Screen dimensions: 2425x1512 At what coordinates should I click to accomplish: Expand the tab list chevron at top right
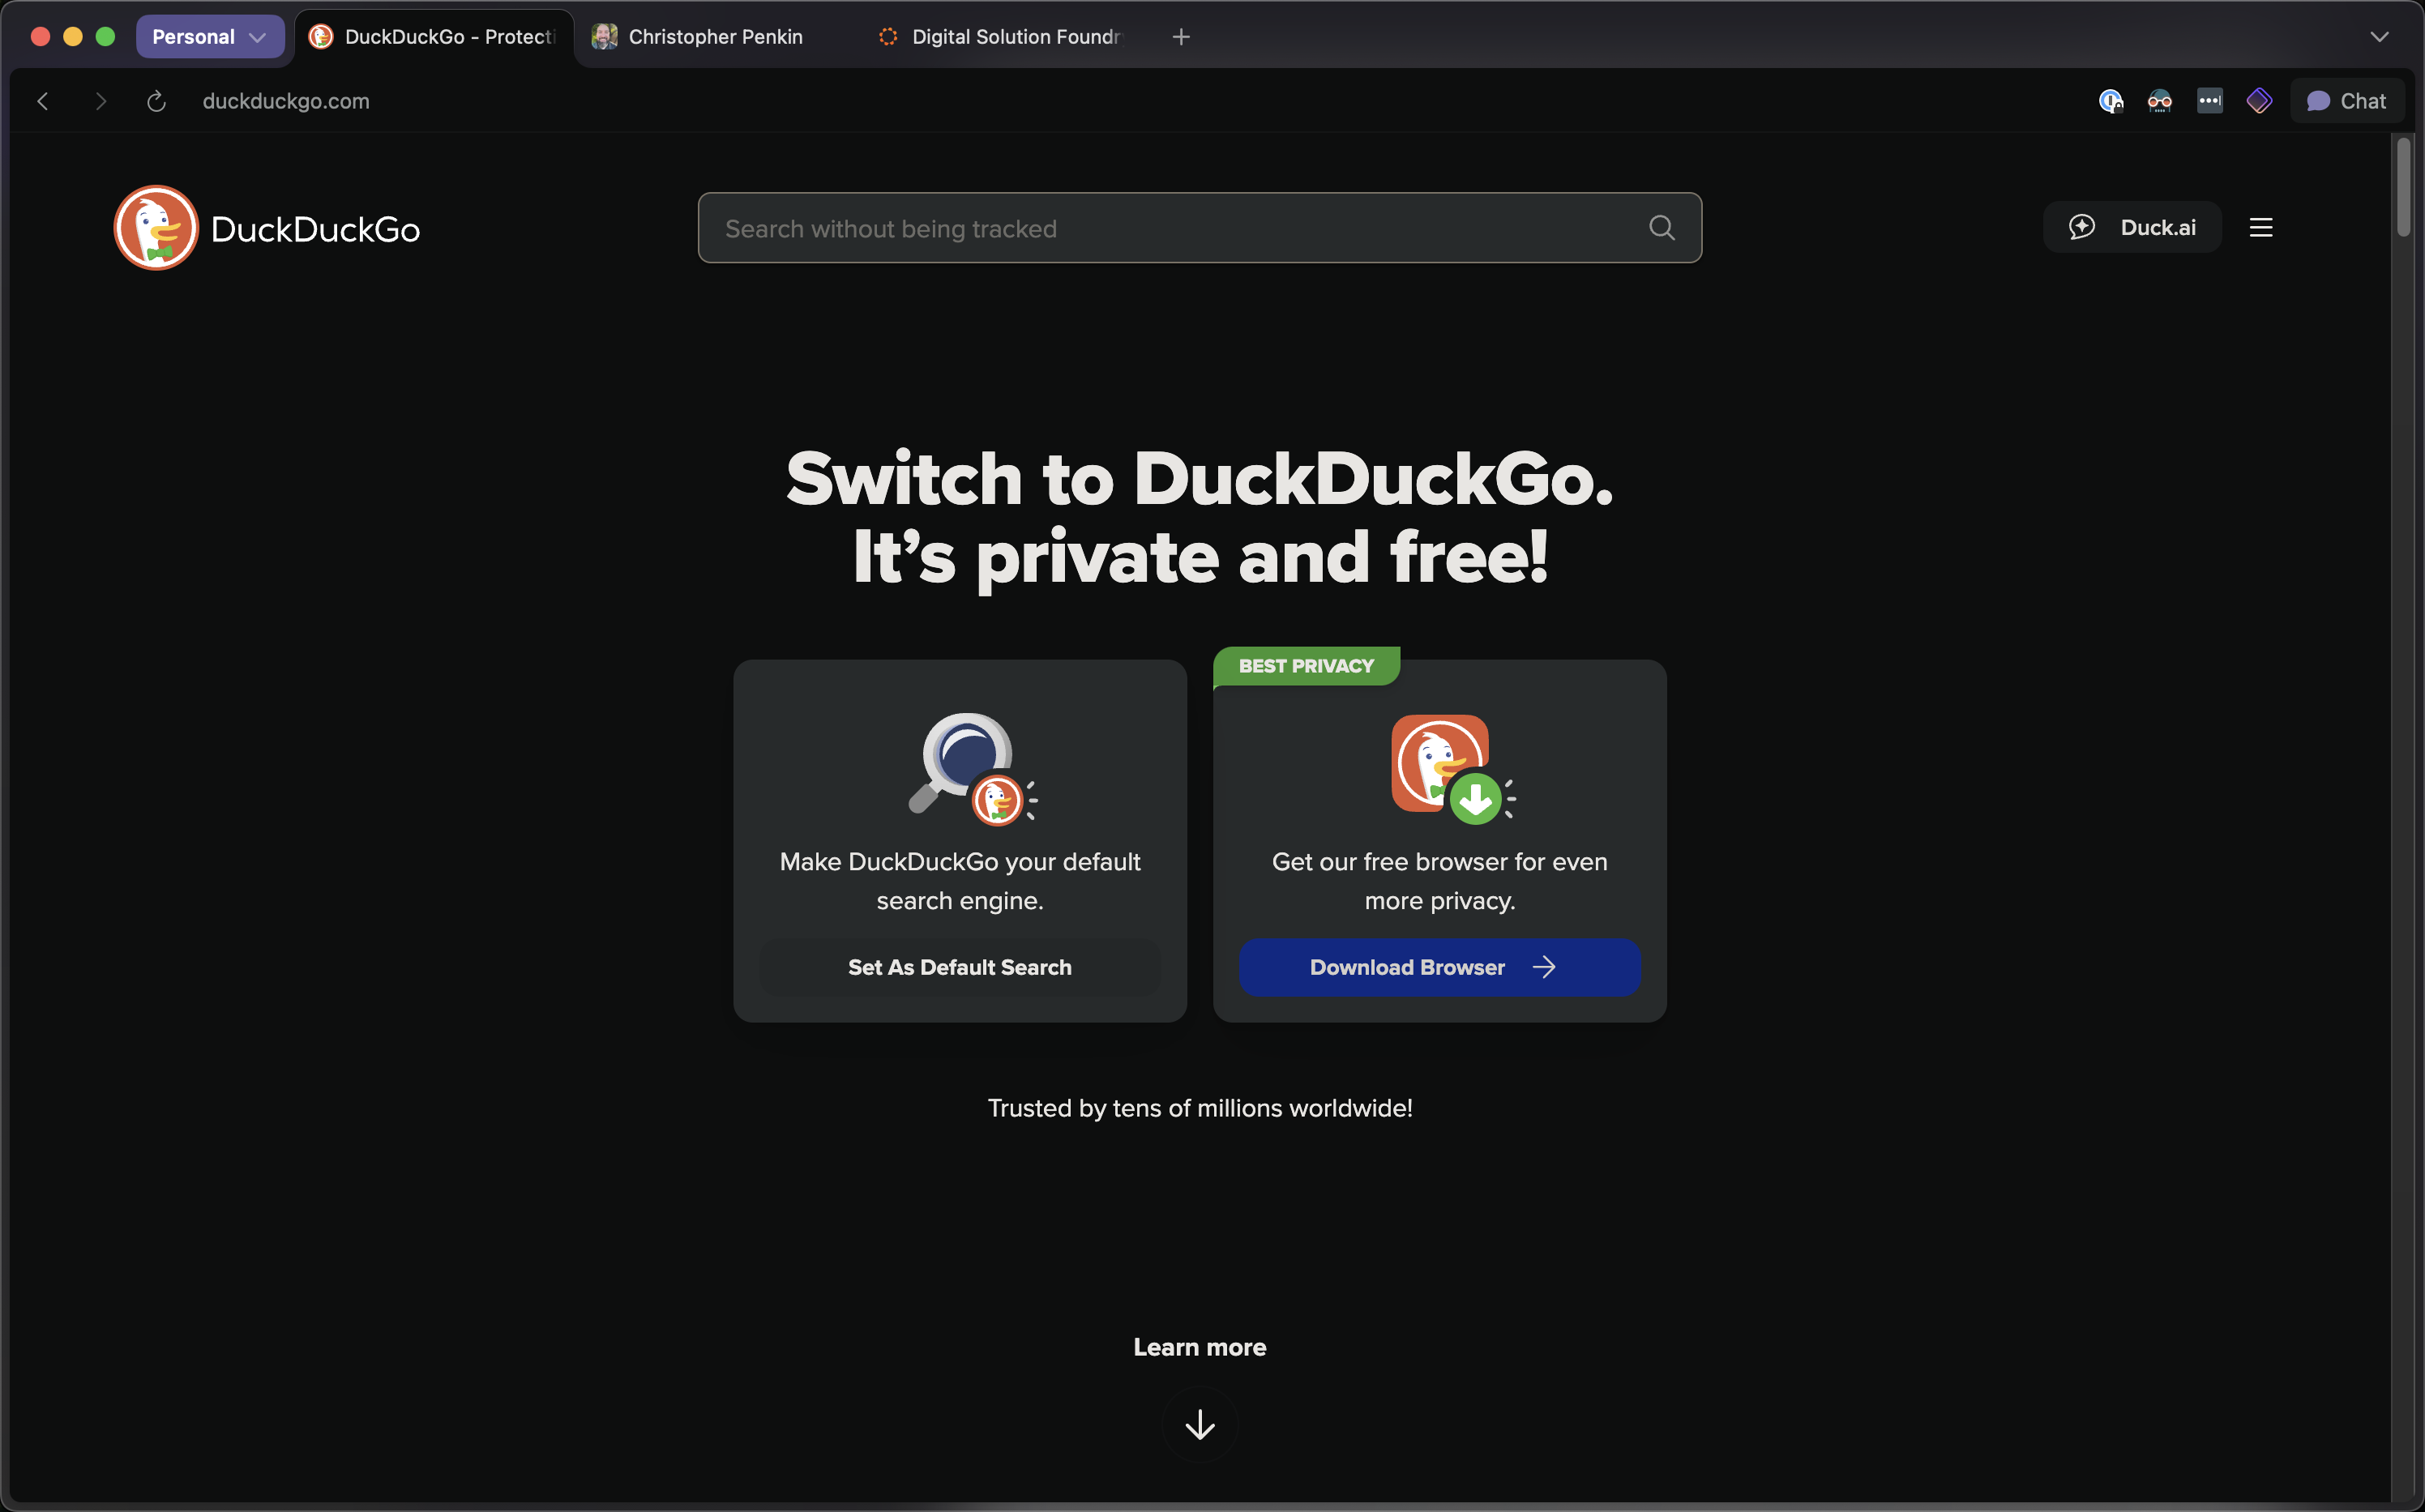click(2379, 37)
